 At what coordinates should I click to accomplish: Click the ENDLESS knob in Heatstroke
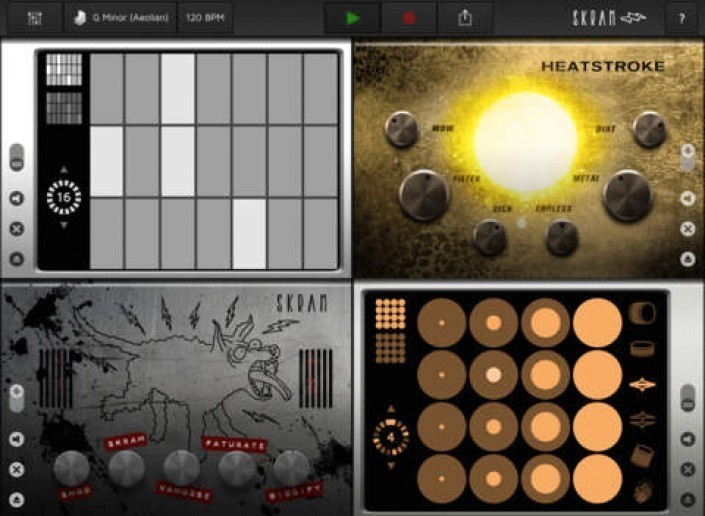point(562,237)
